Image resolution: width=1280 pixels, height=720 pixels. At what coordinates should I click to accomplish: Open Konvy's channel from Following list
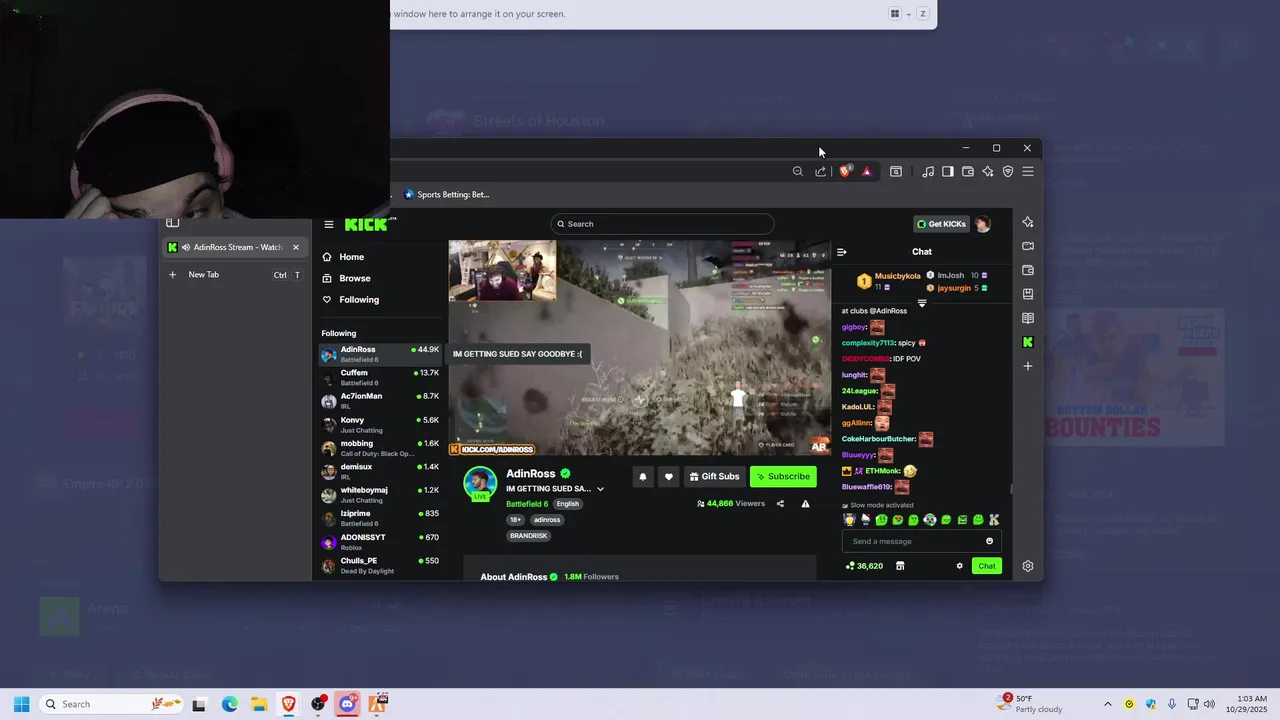[x=380, y=424]
